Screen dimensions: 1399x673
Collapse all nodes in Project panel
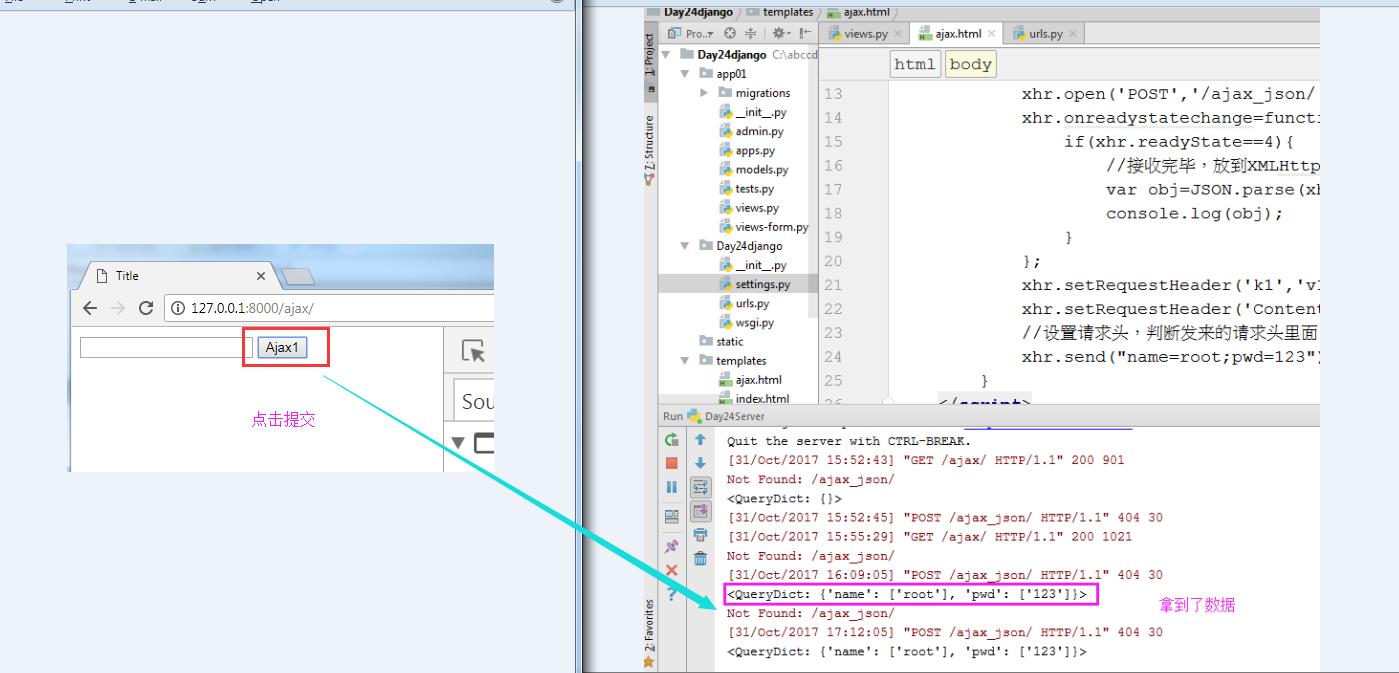749,33
